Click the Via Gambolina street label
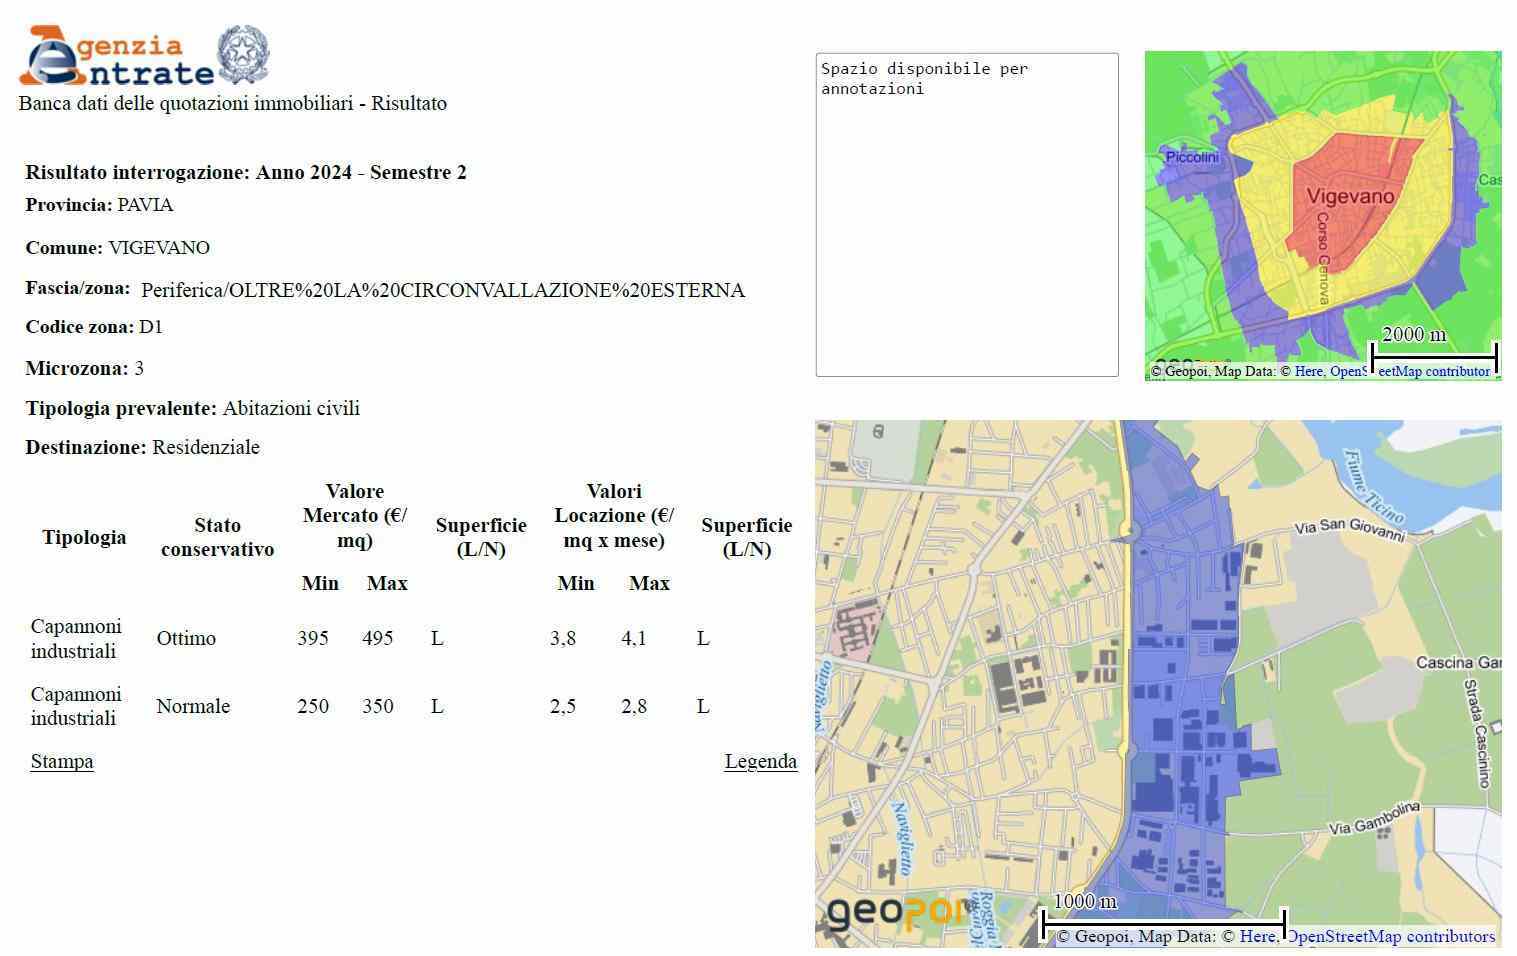 [1374, 819]
